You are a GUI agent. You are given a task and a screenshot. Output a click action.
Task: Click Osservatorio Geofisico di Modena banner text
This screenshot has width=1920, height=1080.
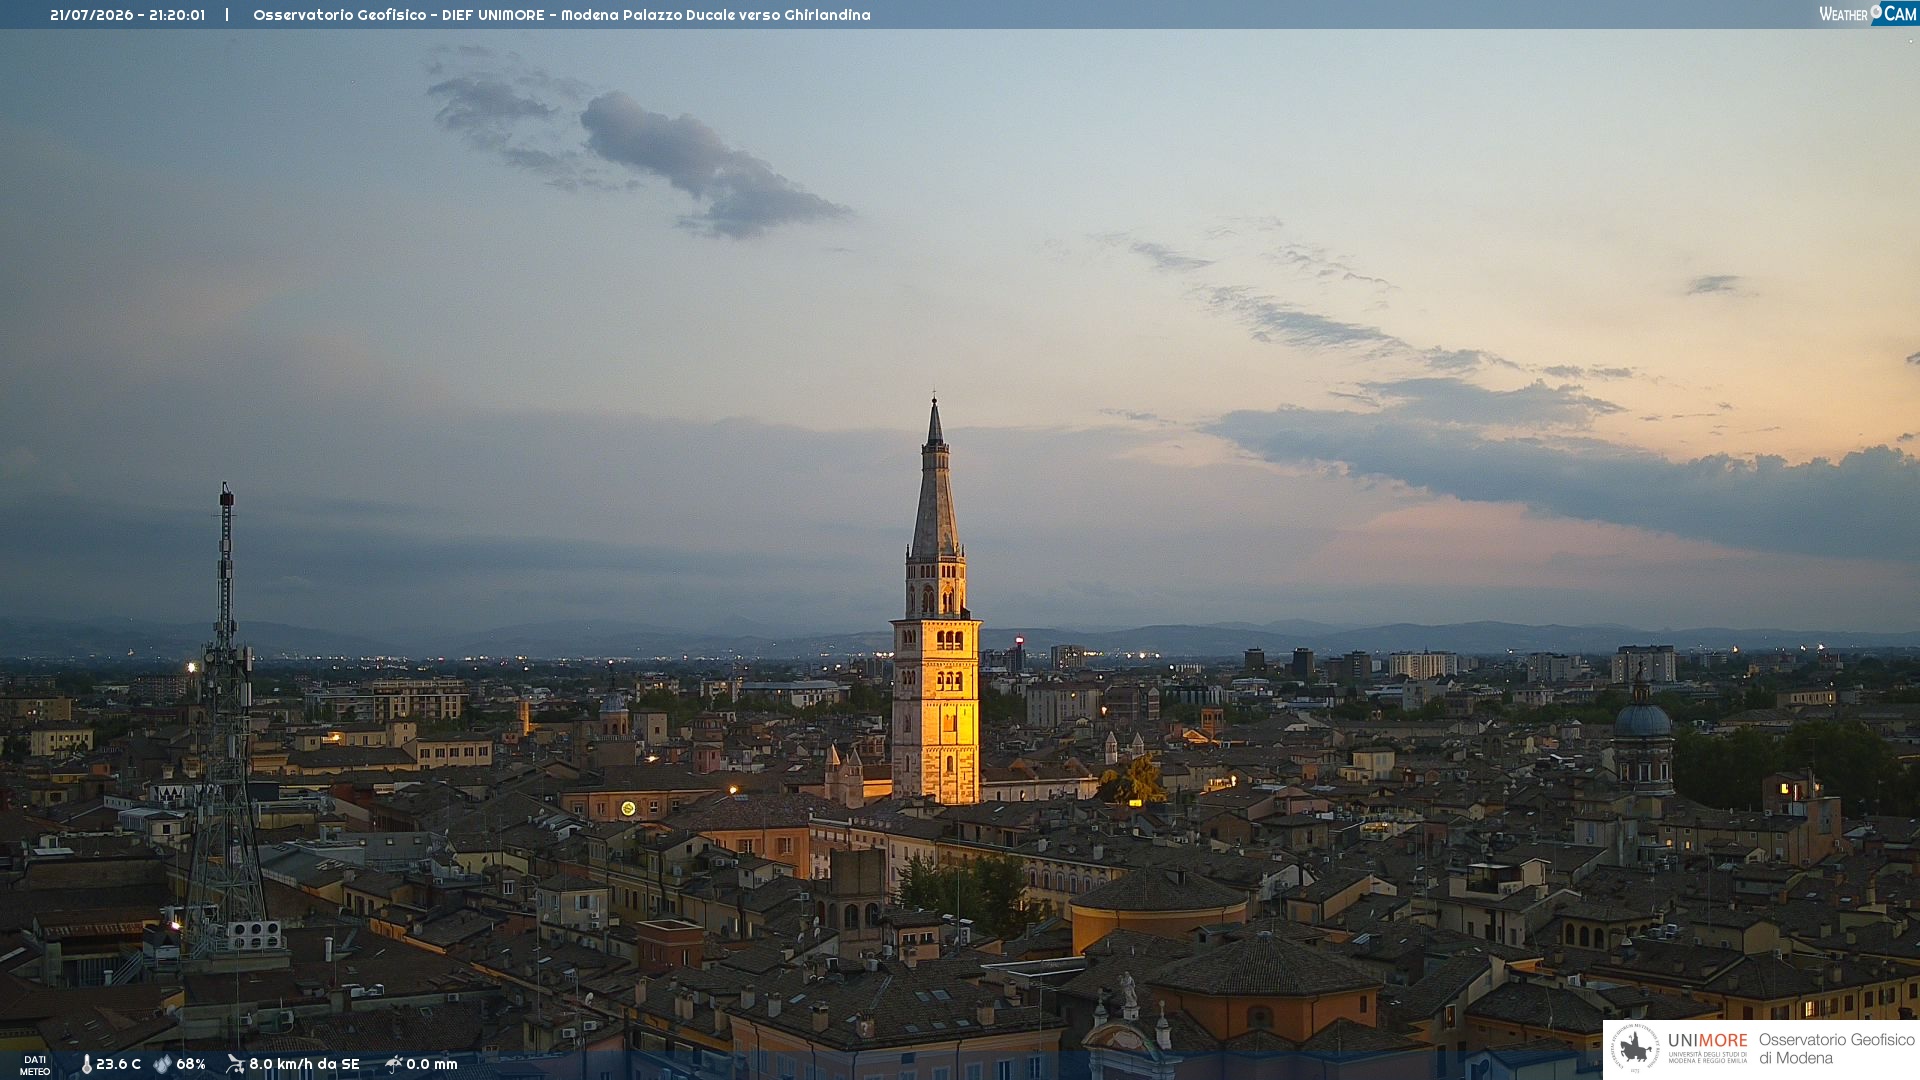(1837, 1049)
